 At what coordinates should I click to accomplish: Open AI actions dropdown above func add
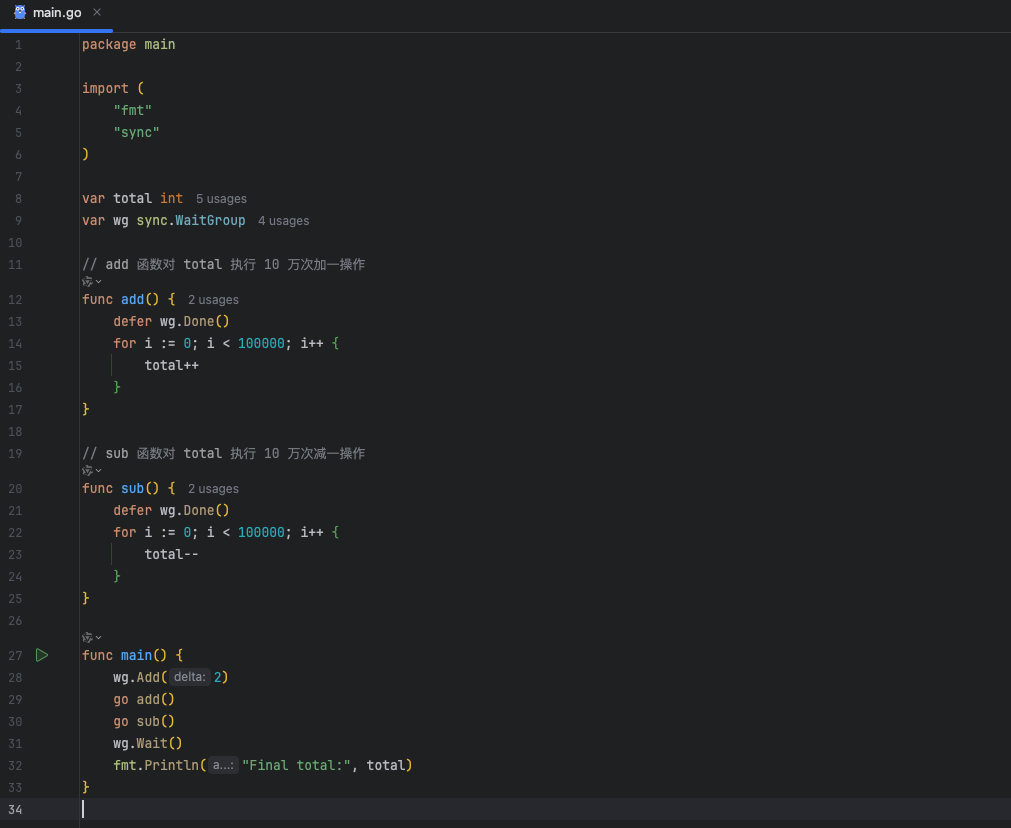click(92, 282)
